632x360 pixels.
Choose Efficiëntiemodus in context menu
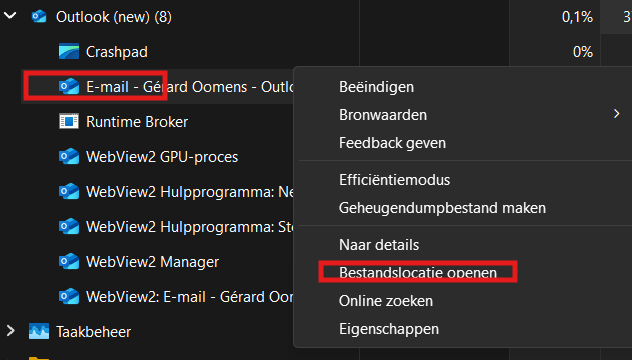click(x=394, y=180)
